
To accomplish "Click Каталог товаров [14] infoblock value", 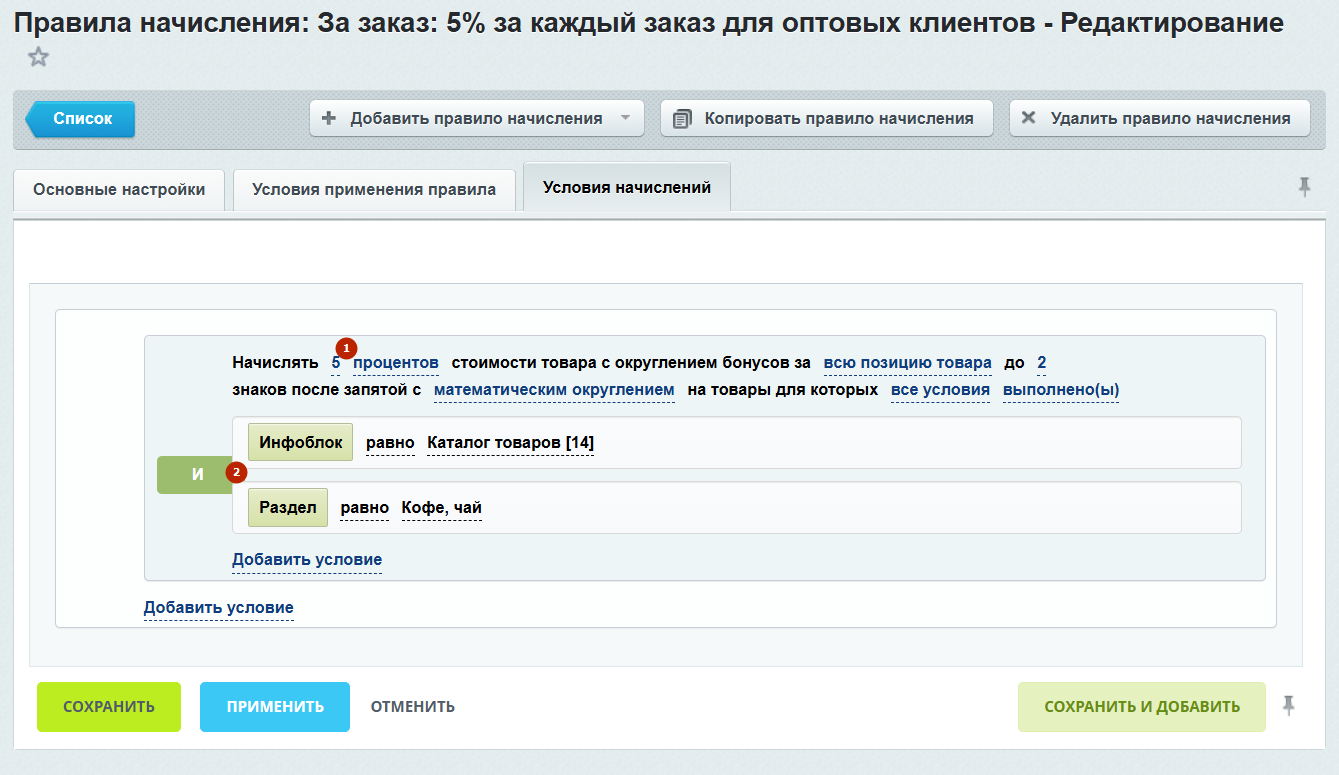I will [510, 443].
